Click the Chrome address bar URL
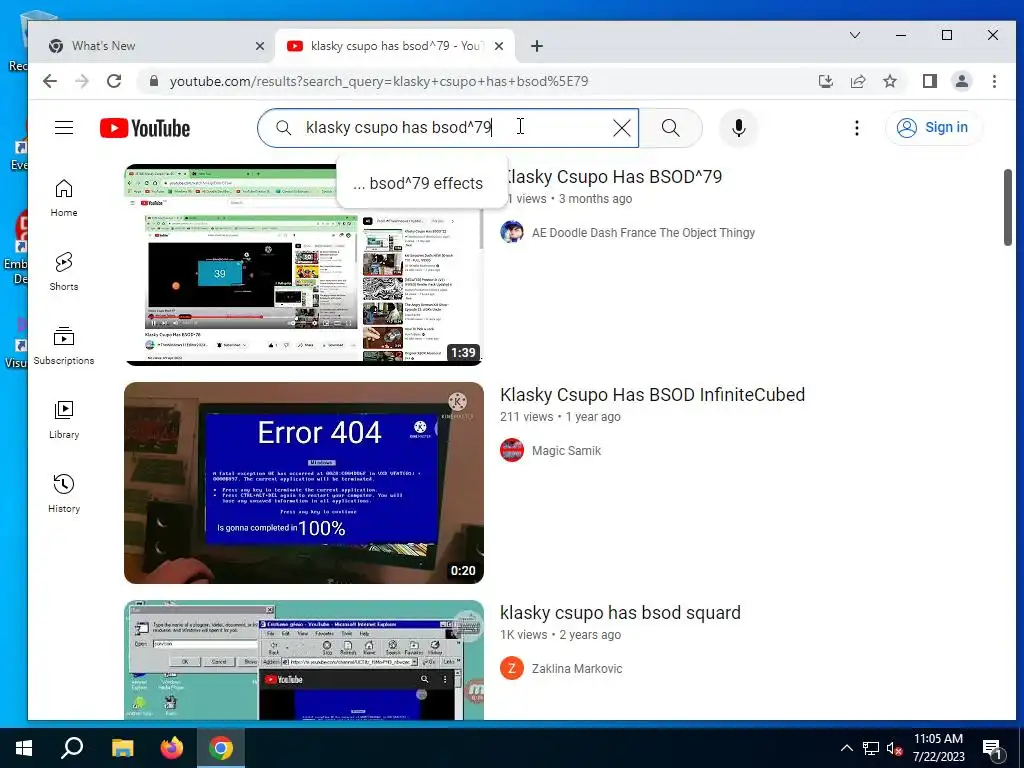This screenshot has width=1024, height=768. click(379, 81)
